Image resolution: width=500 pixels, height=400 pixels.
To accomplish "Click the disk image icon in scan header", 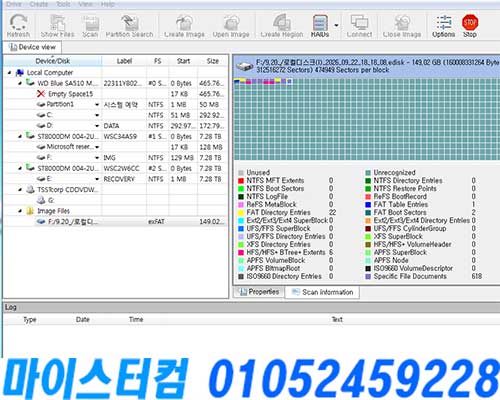I will (245, 66).
